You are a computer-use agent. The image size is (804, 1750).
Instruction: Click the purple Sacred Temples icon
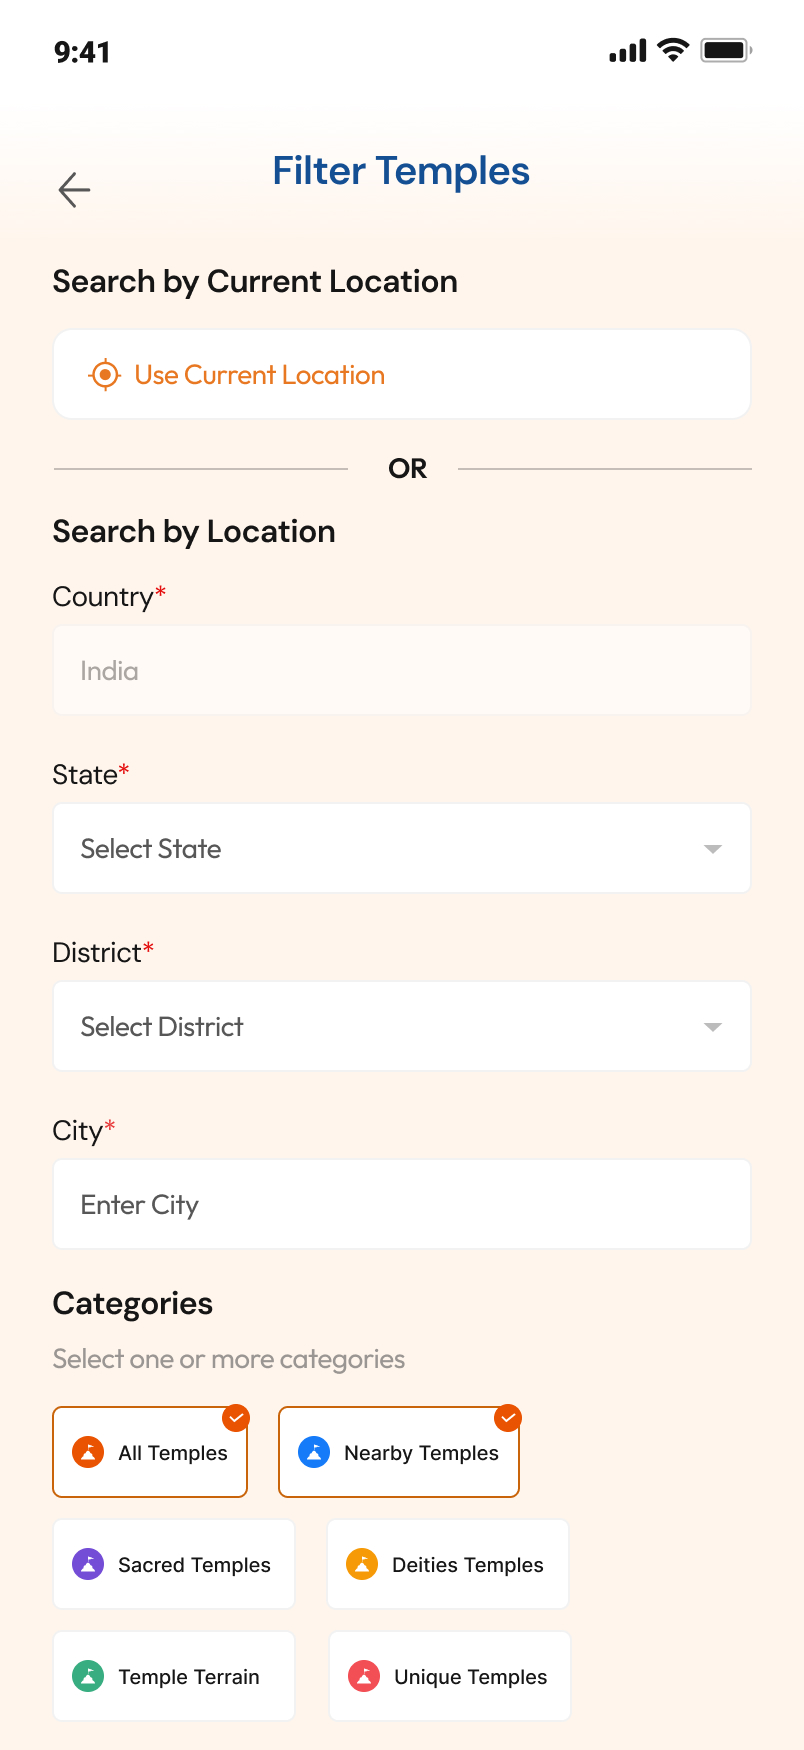coord(88,1564)
